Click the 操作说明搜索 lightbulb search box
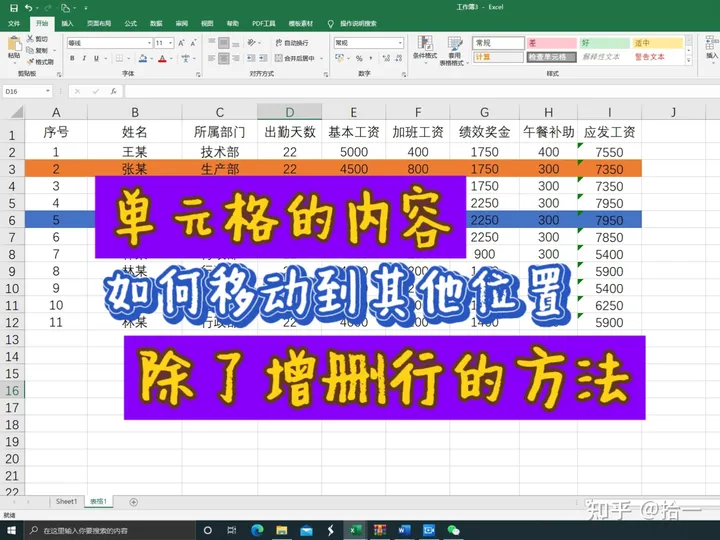Screen dimensions: 720x540 (x=353, y=23)
